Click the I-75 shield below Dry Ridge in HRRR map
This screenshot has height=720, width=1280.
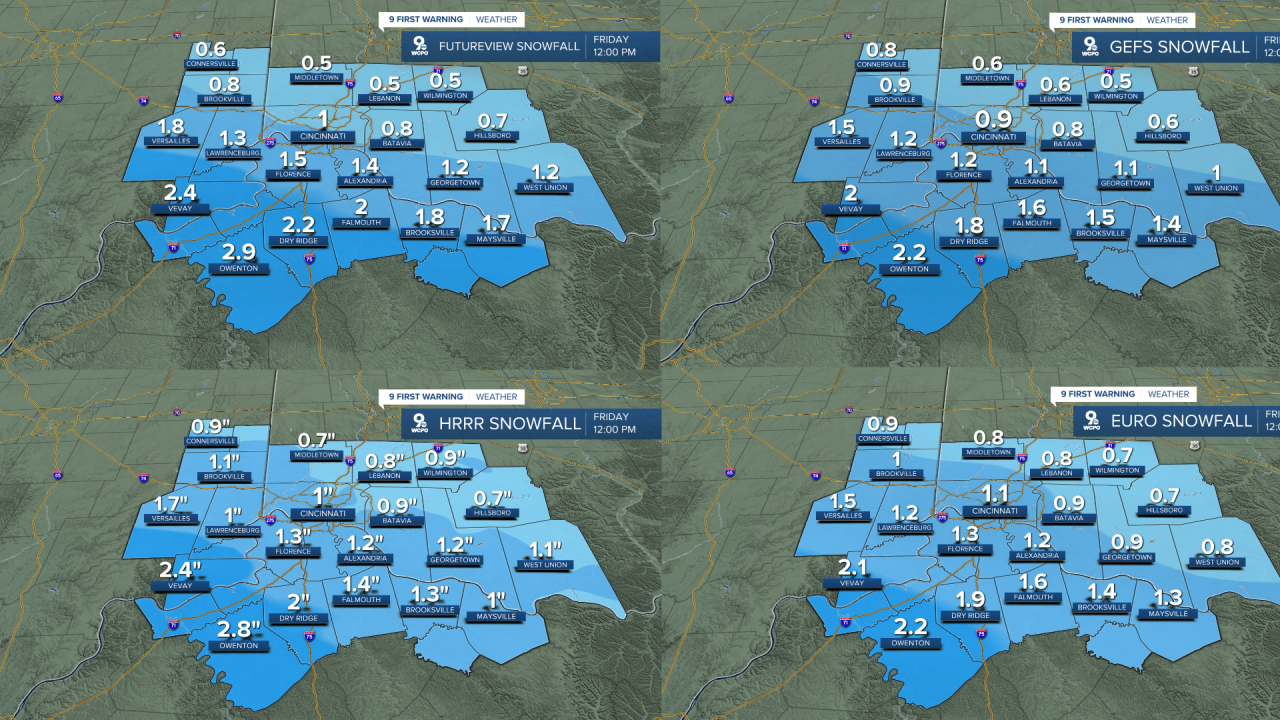[x=308, y=635]
